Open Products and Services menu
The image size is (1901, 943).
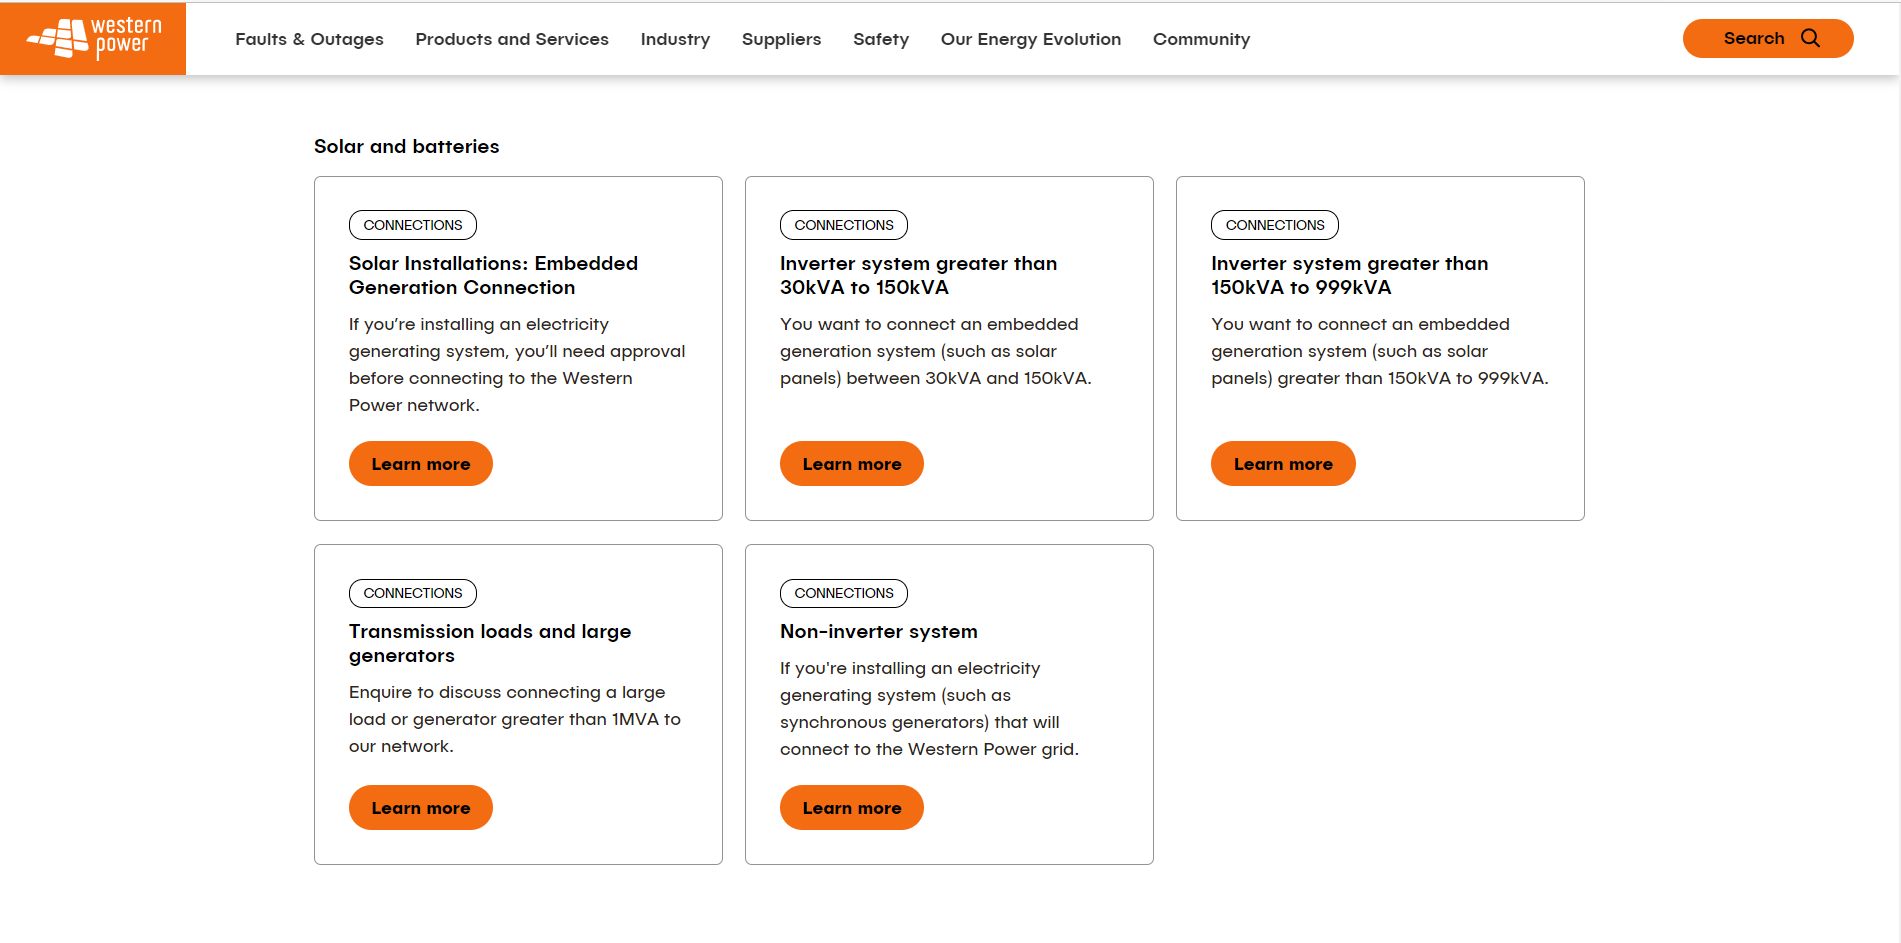(511, 39)
